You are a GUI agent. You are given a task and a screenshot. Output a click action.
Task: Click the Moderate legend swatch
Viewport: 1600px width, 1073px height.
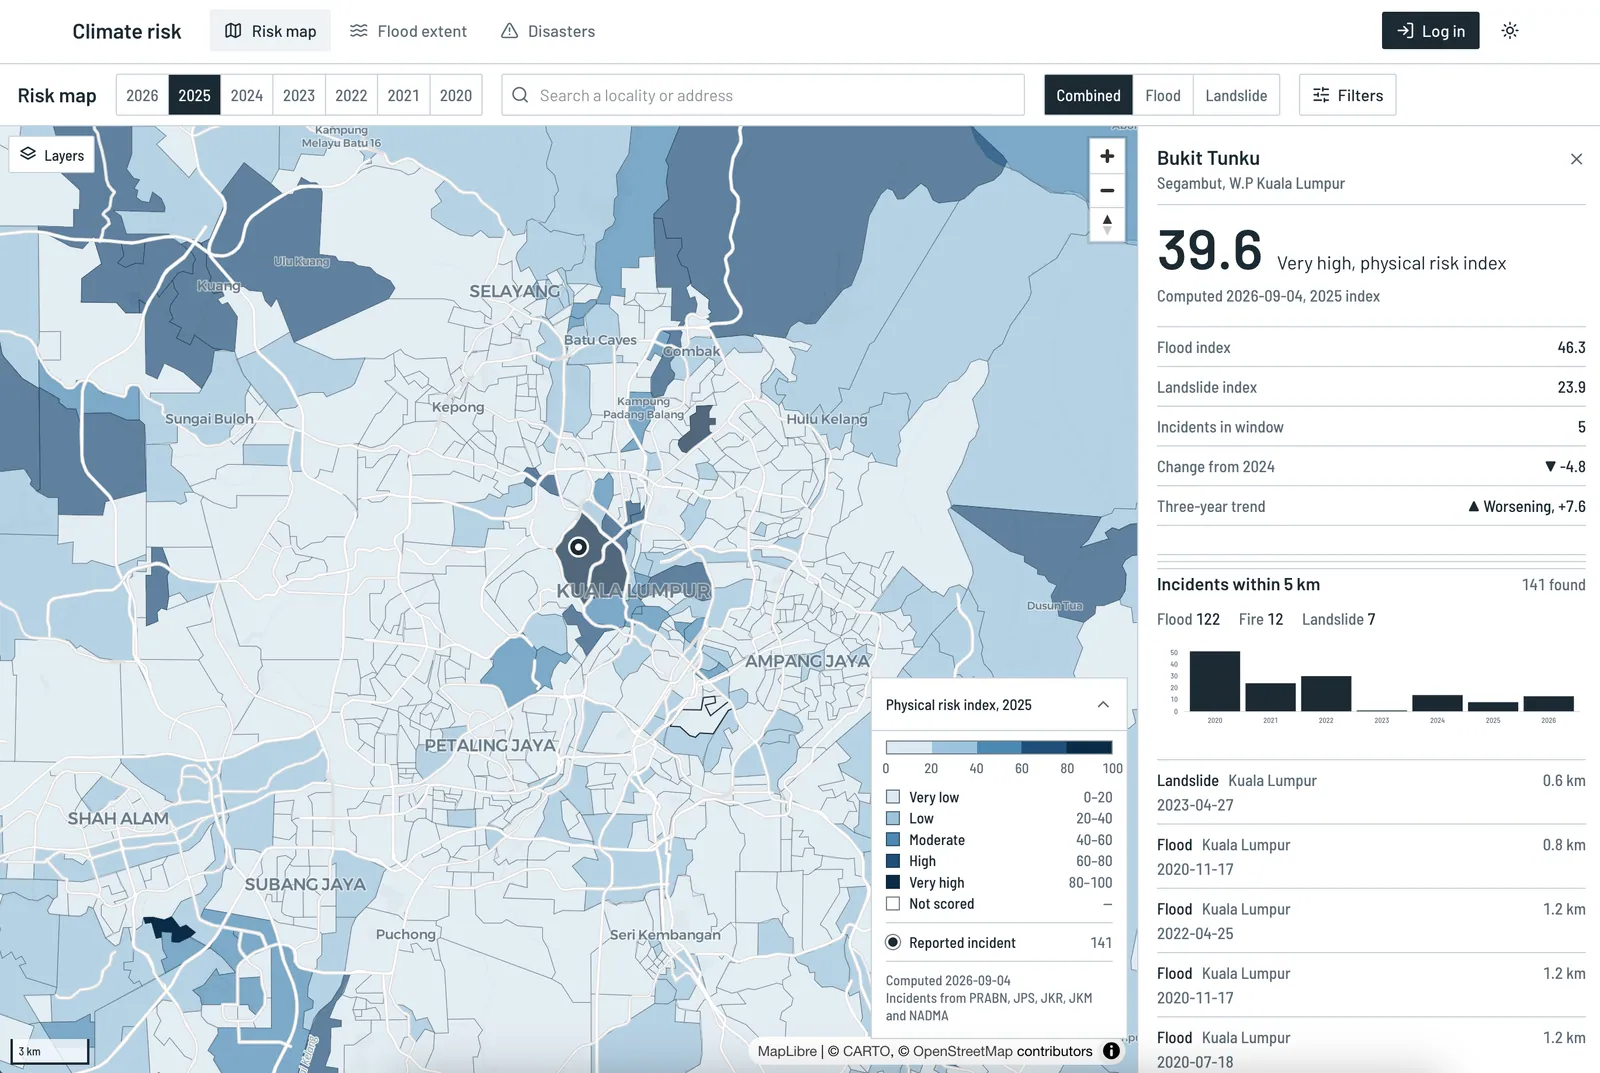[x=893, y=840]
